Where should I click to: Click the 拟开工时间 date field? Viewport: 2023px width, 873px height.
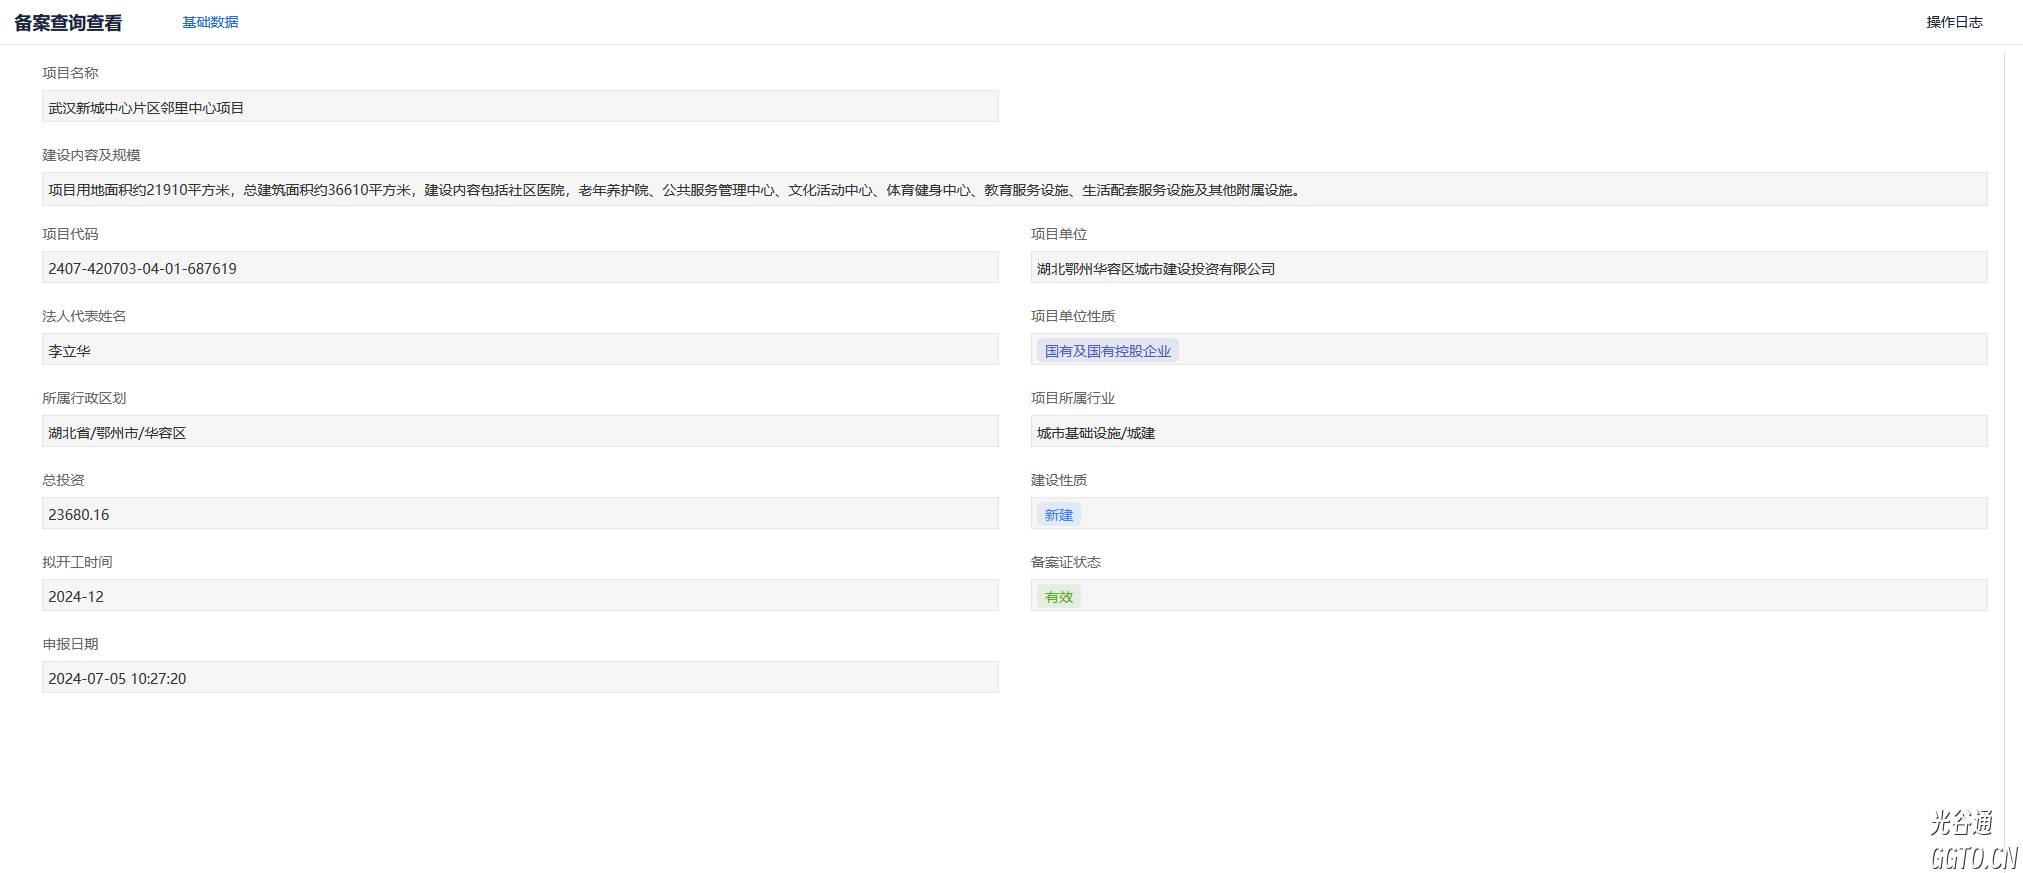(520, 596)
